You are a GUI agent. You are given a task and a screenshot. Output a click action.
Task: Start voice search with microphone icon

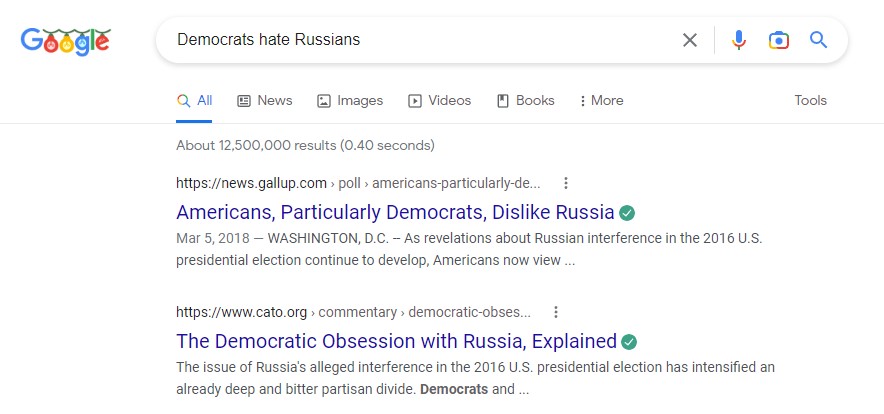739,40
